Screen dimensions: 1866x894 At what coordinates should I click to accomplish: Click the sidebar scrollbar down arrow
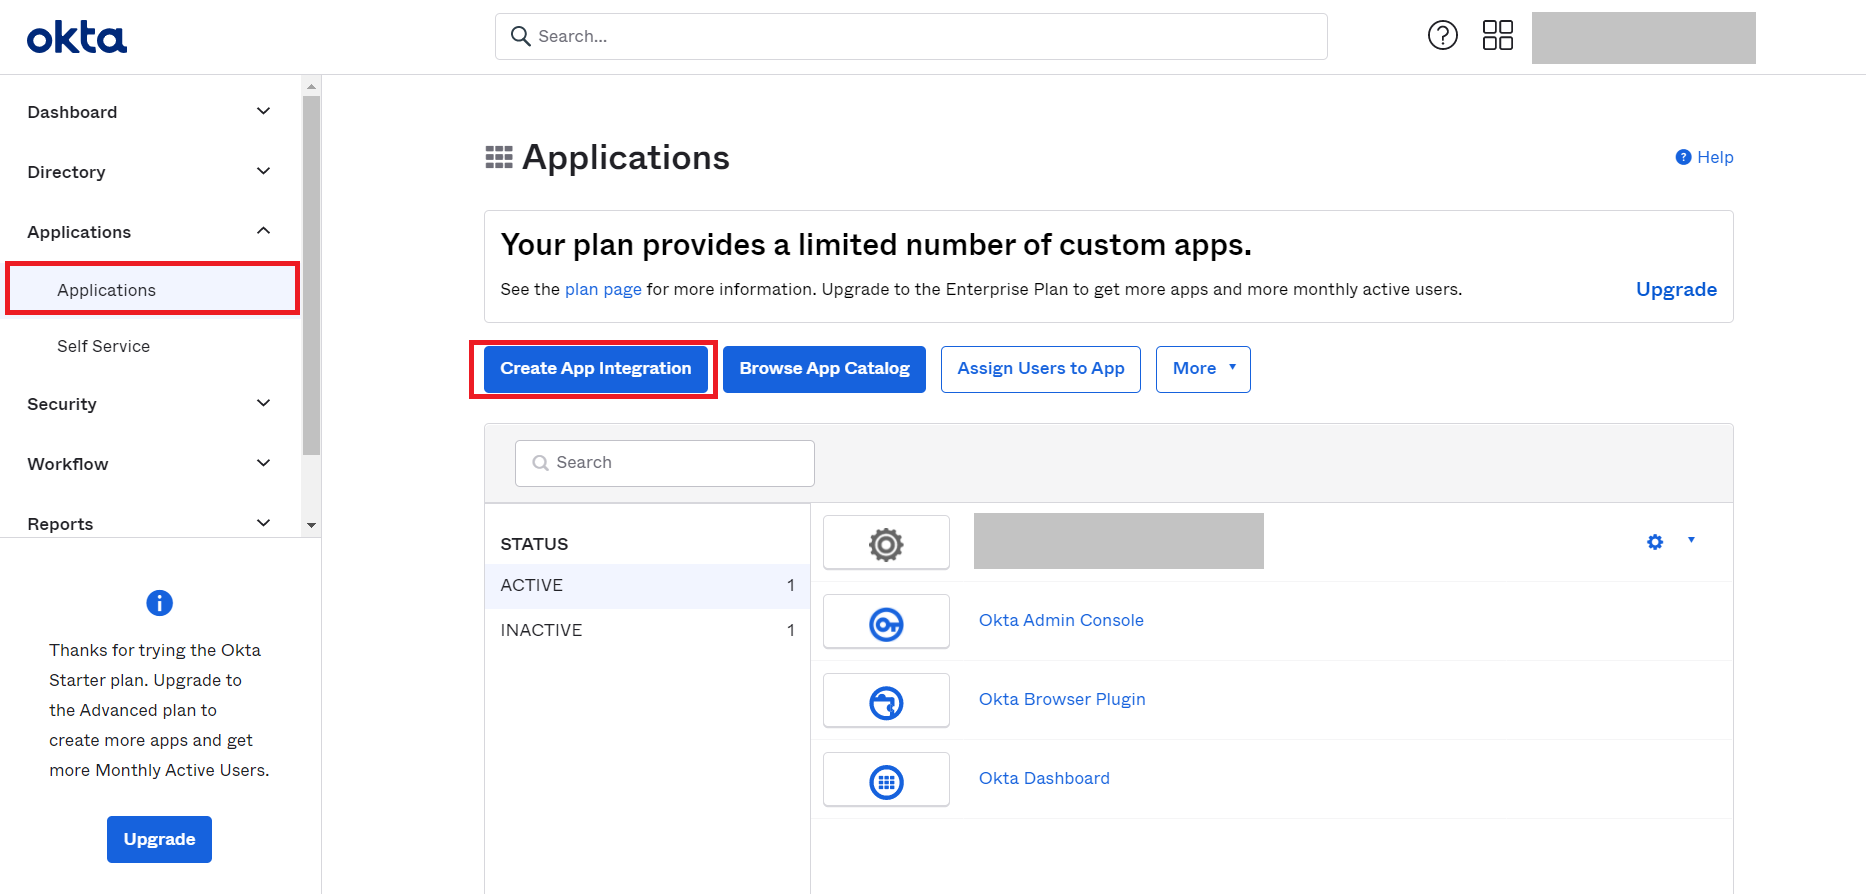click(311, 525)
